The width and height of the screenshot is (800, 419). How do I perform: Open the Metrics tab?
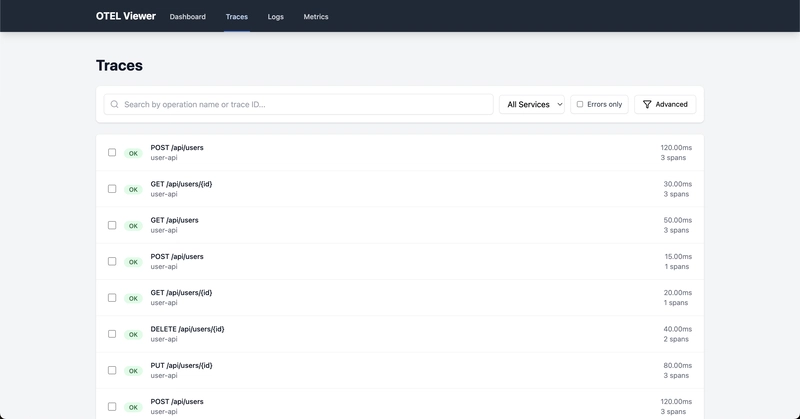coord(316,17)
